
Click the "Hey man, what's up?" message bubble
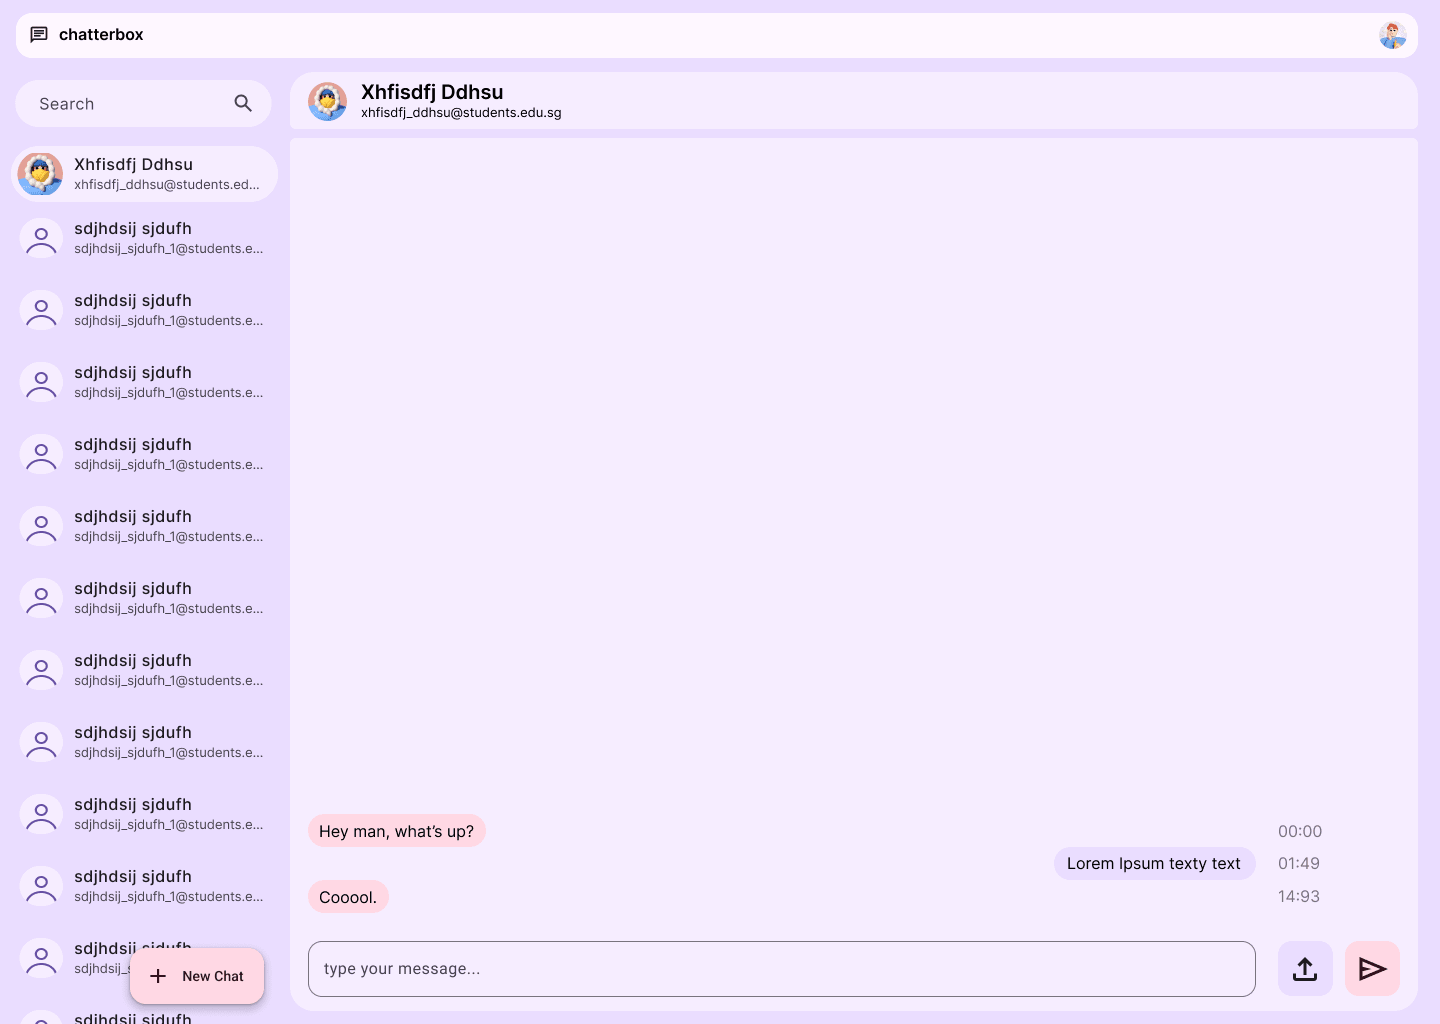pyautogui.click(x=397, y=831)
